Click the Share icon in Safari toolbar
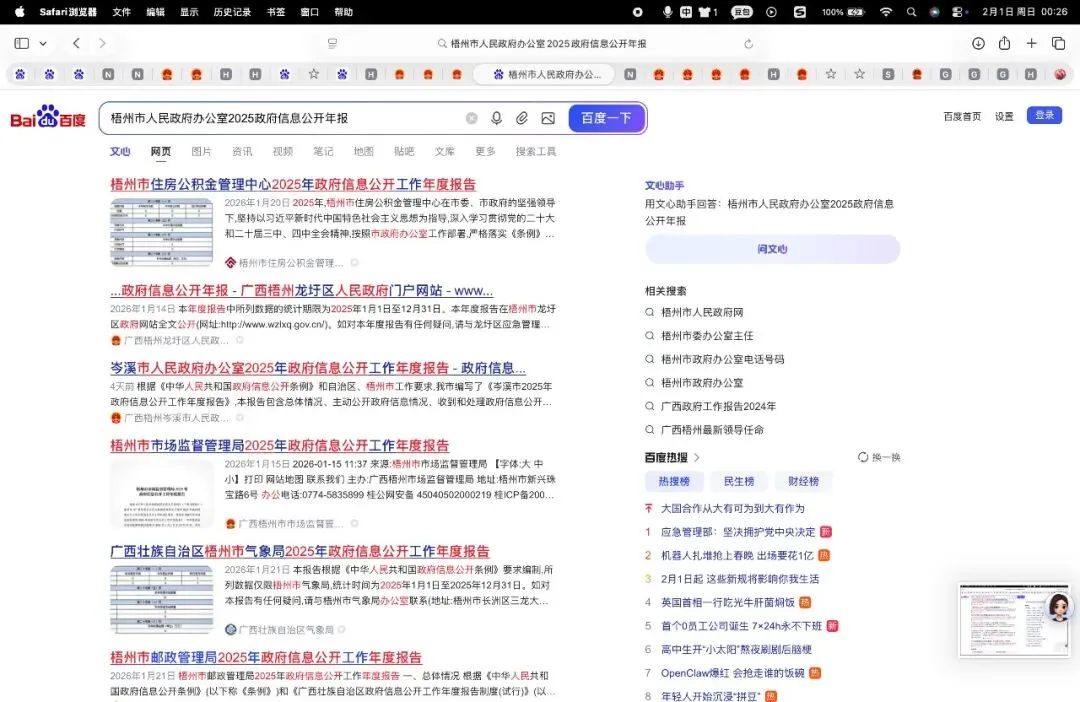This screenshot has height=702, width=1080. click(1004, 43)
